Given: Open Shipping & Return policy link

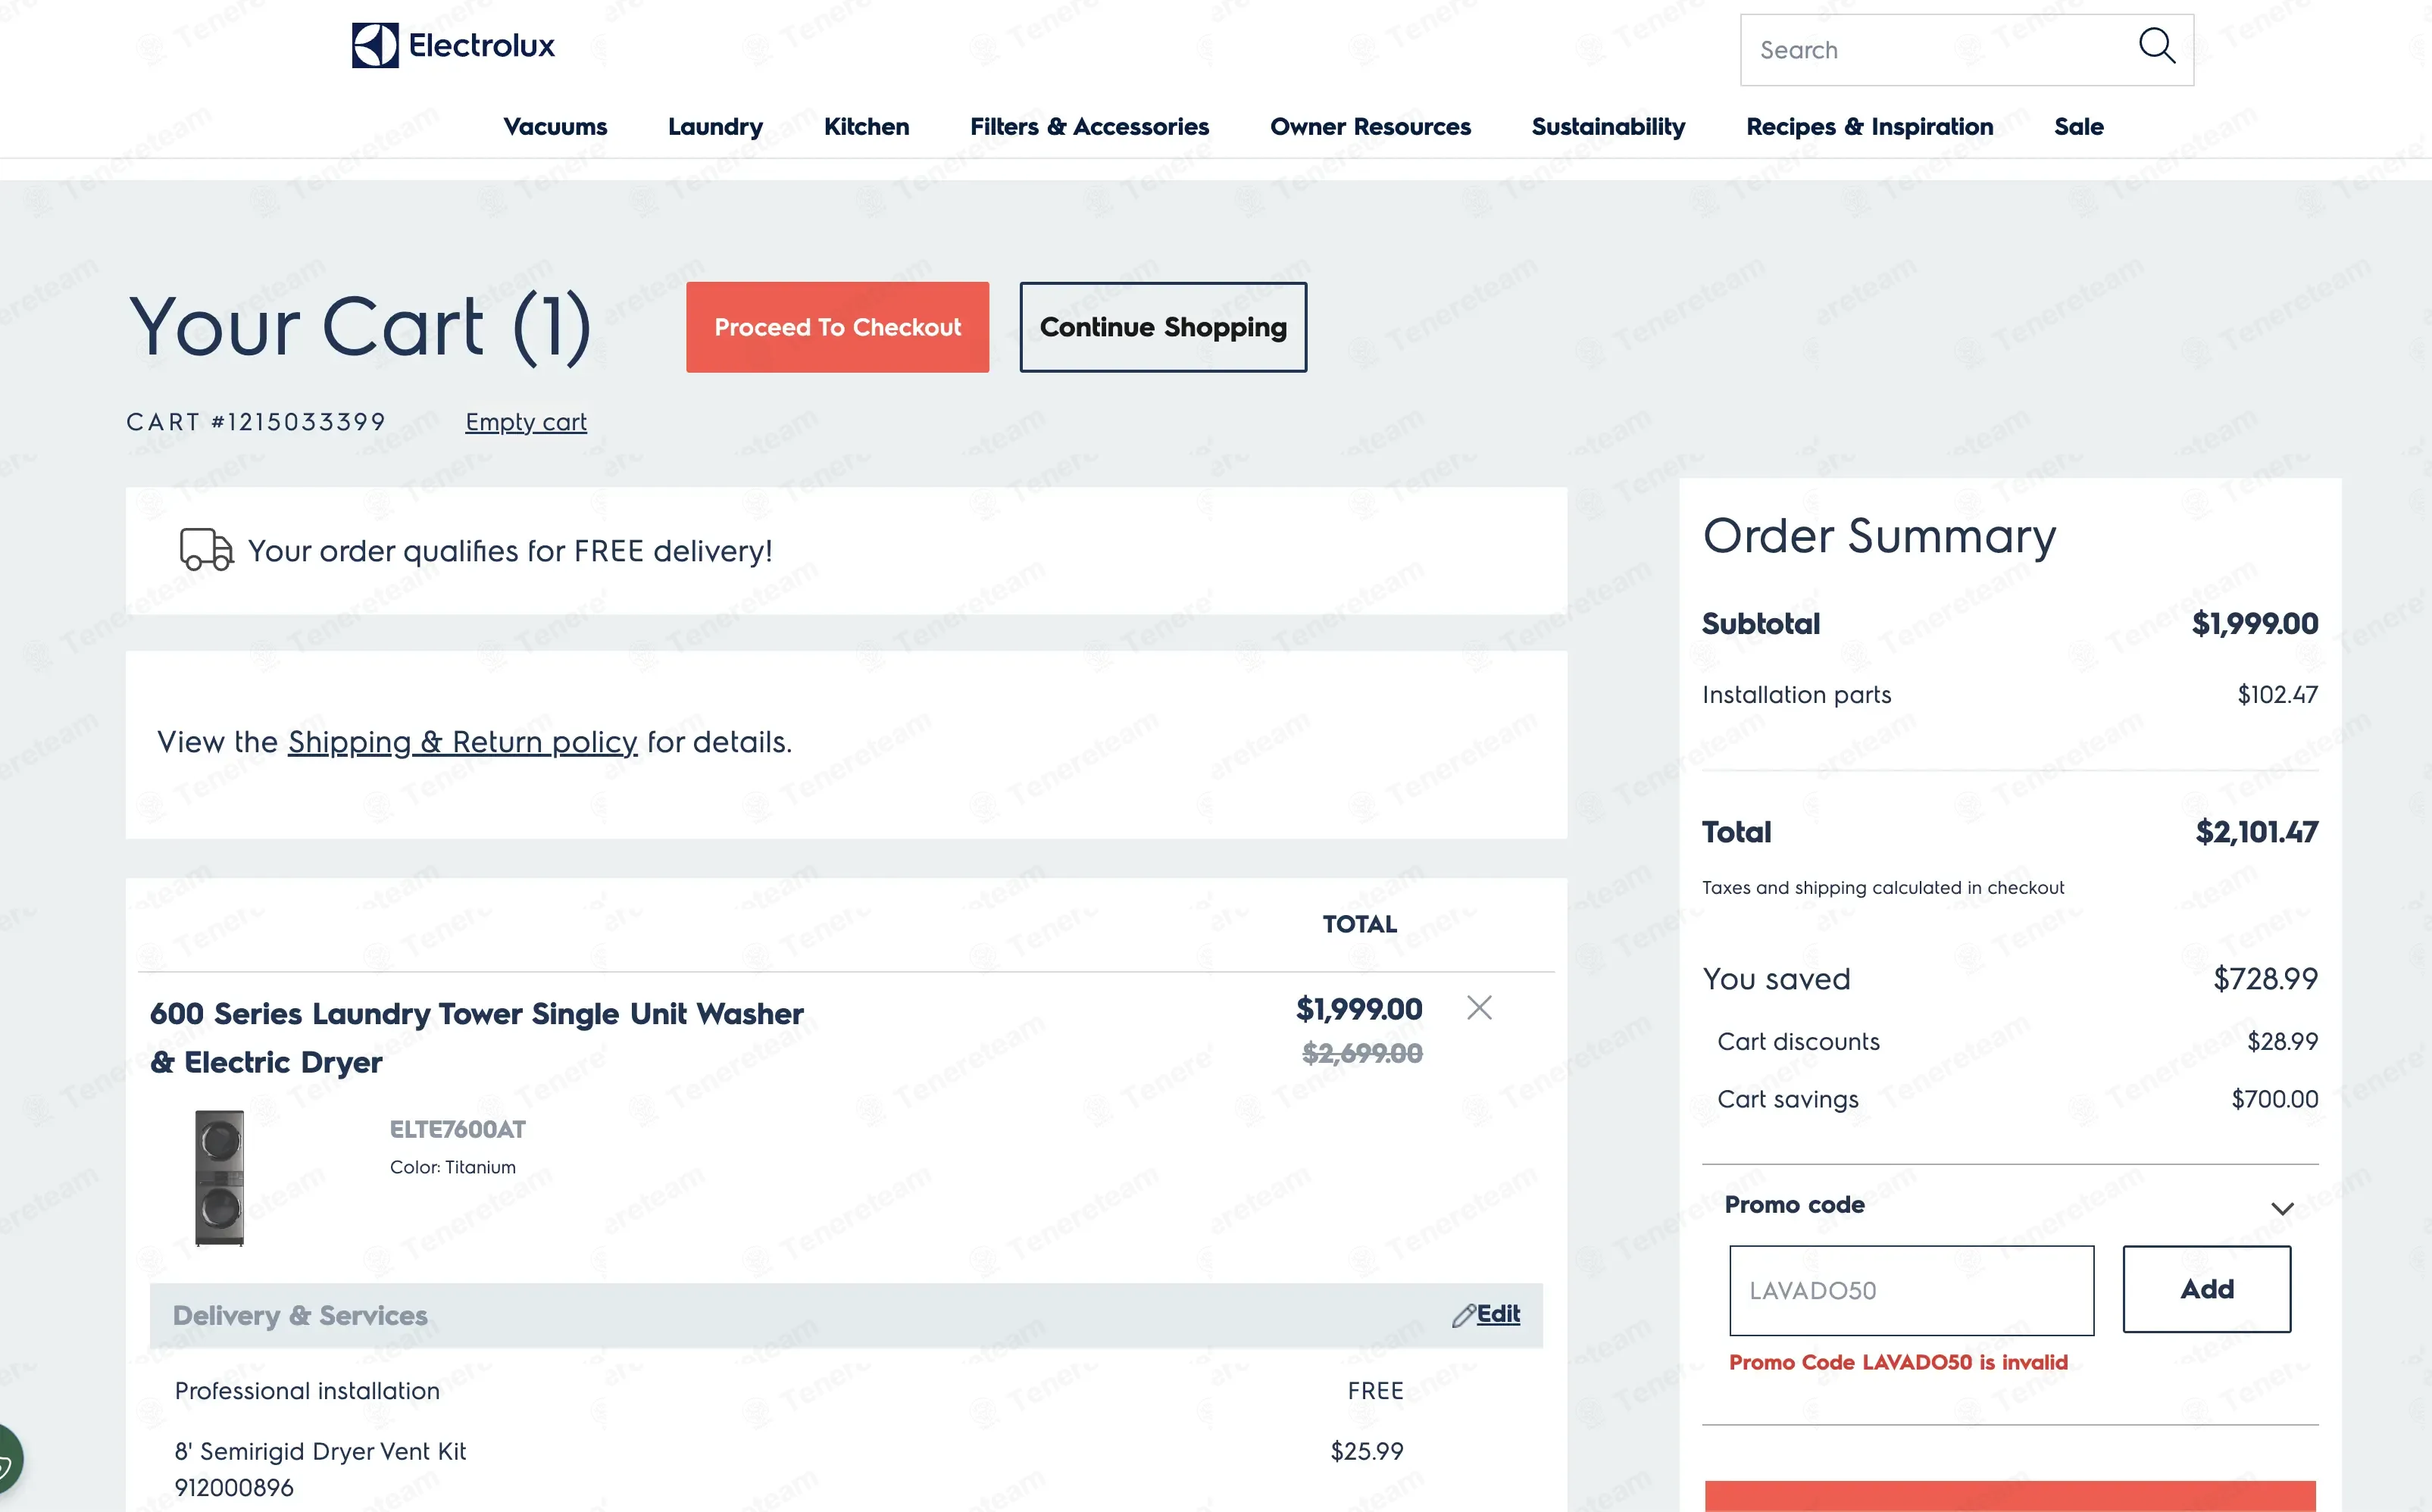Looking at the screenshot, I should 462,742.
